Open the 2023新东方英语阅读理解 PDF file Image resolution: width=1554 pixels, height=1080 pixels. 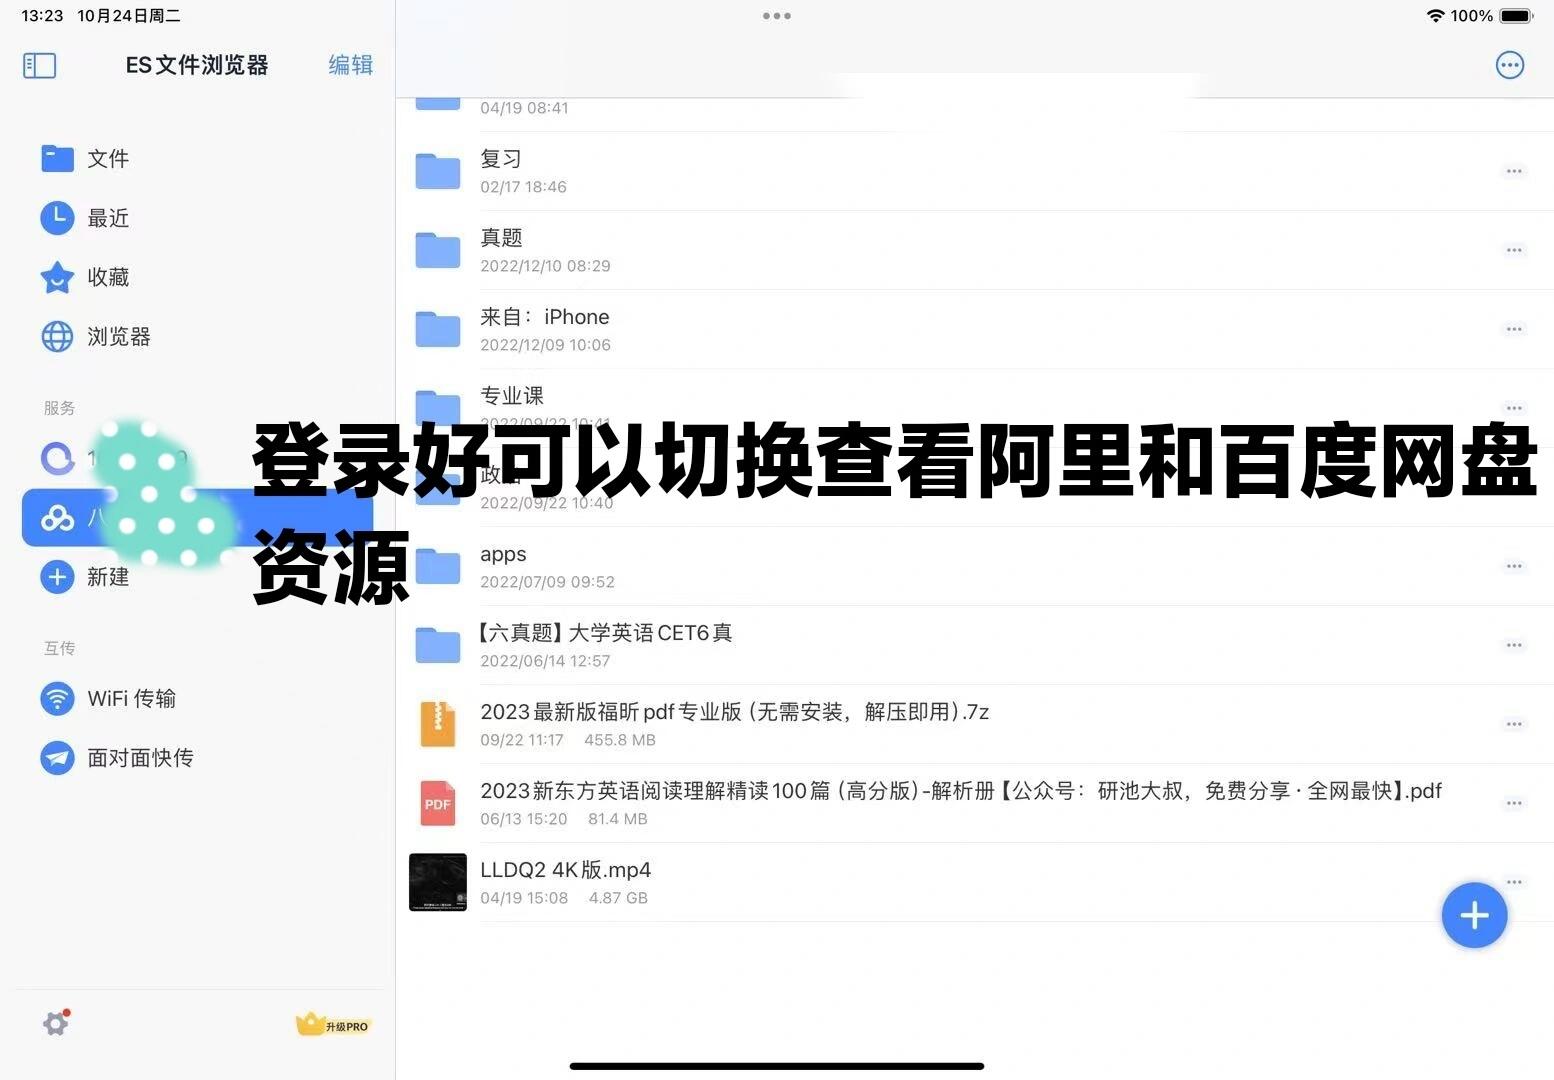[975, 803]
